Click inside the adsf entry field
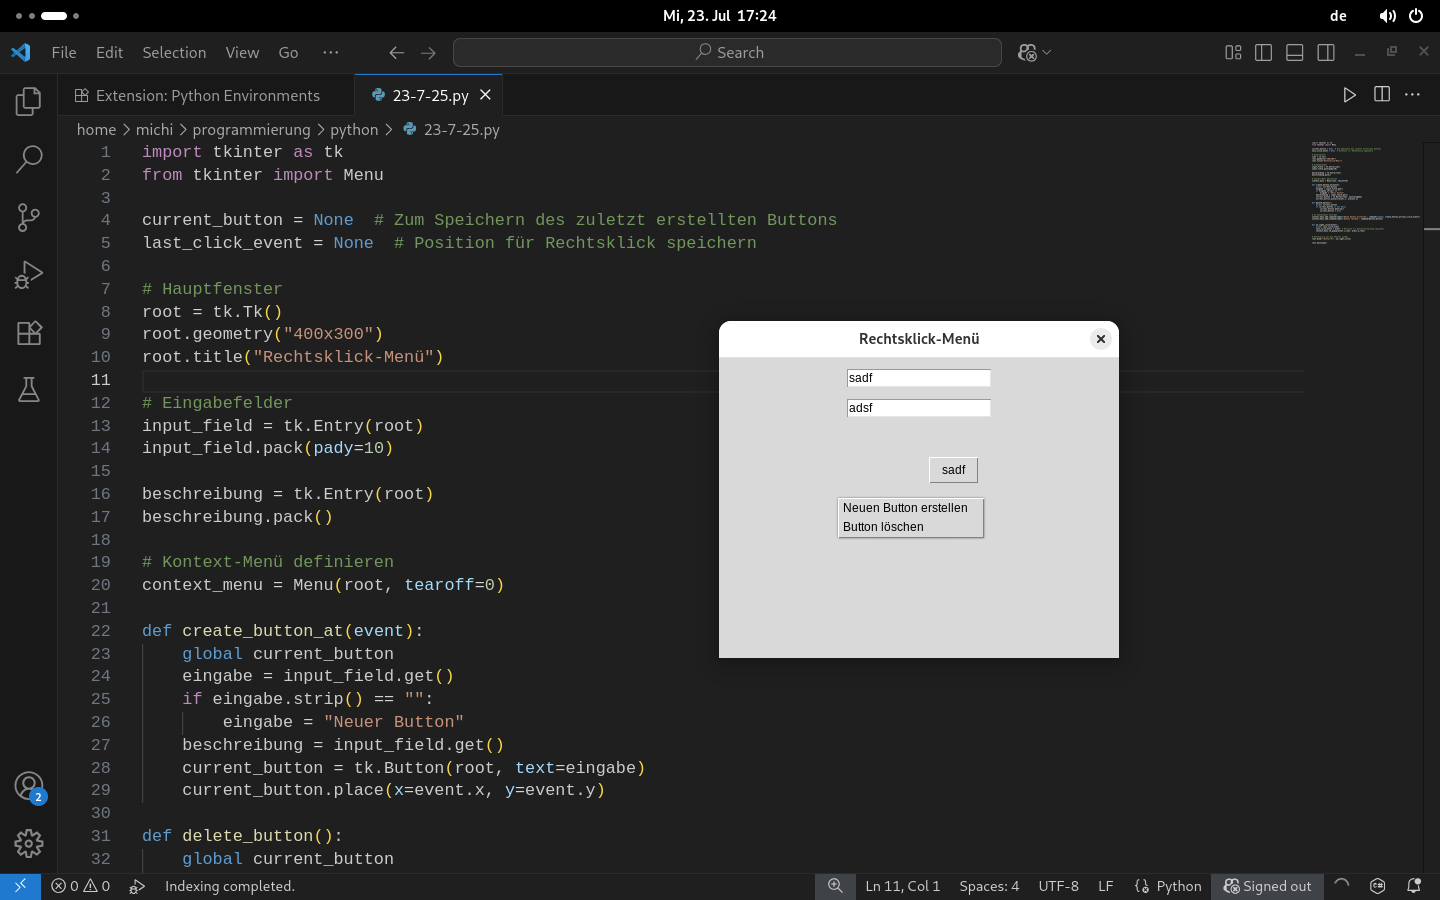 [918, 408]
